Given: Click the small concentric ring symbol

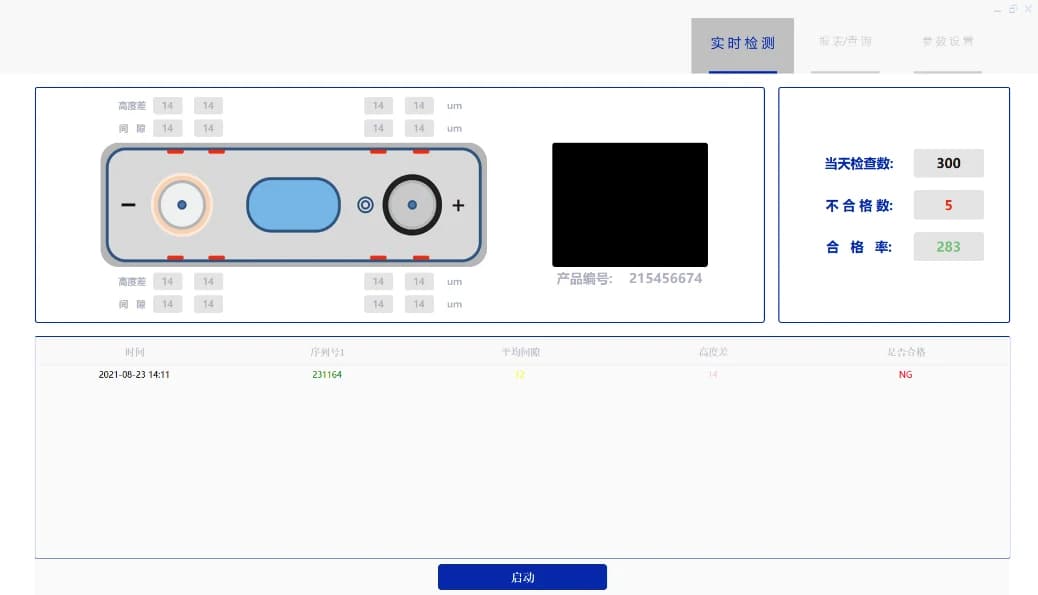Looking at the screenshot, I should pyautogui.click(x=365, y=205).
